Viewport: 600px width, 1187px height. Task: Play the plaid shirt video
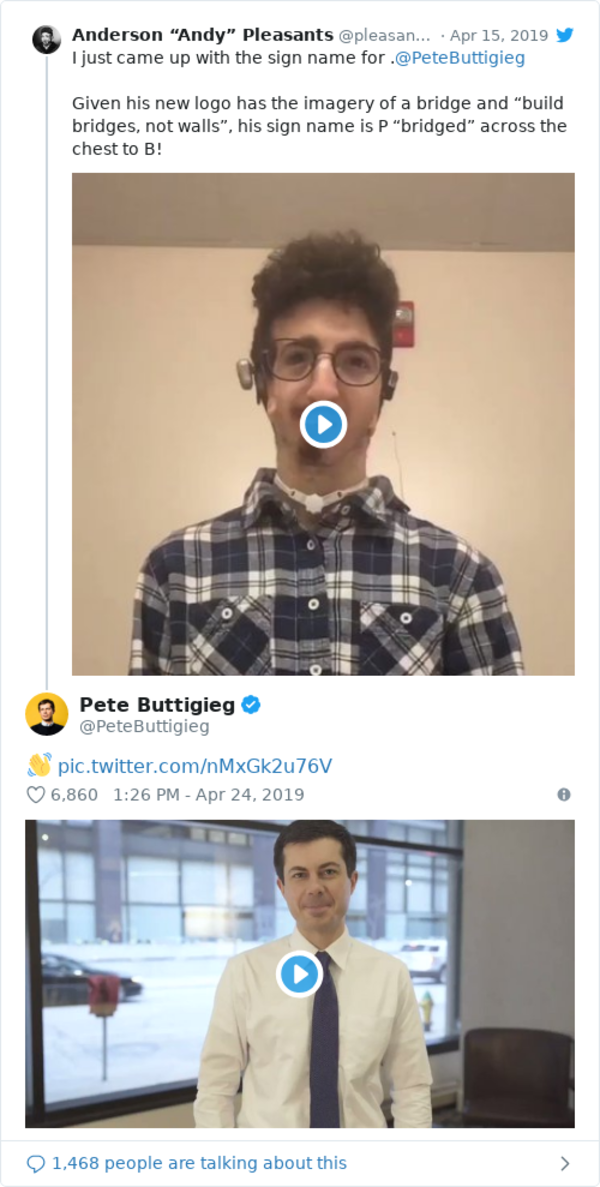(323, 425)
